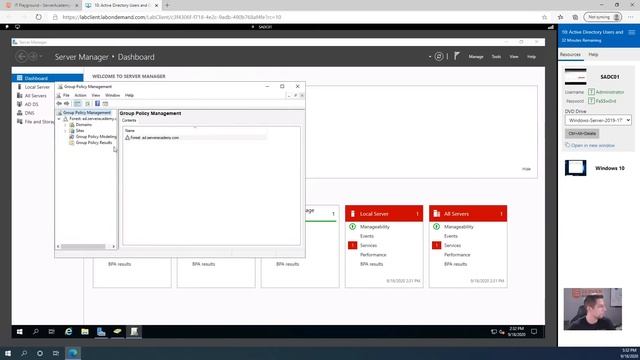
Task: Open host Windows Start button
Action: 8,353
